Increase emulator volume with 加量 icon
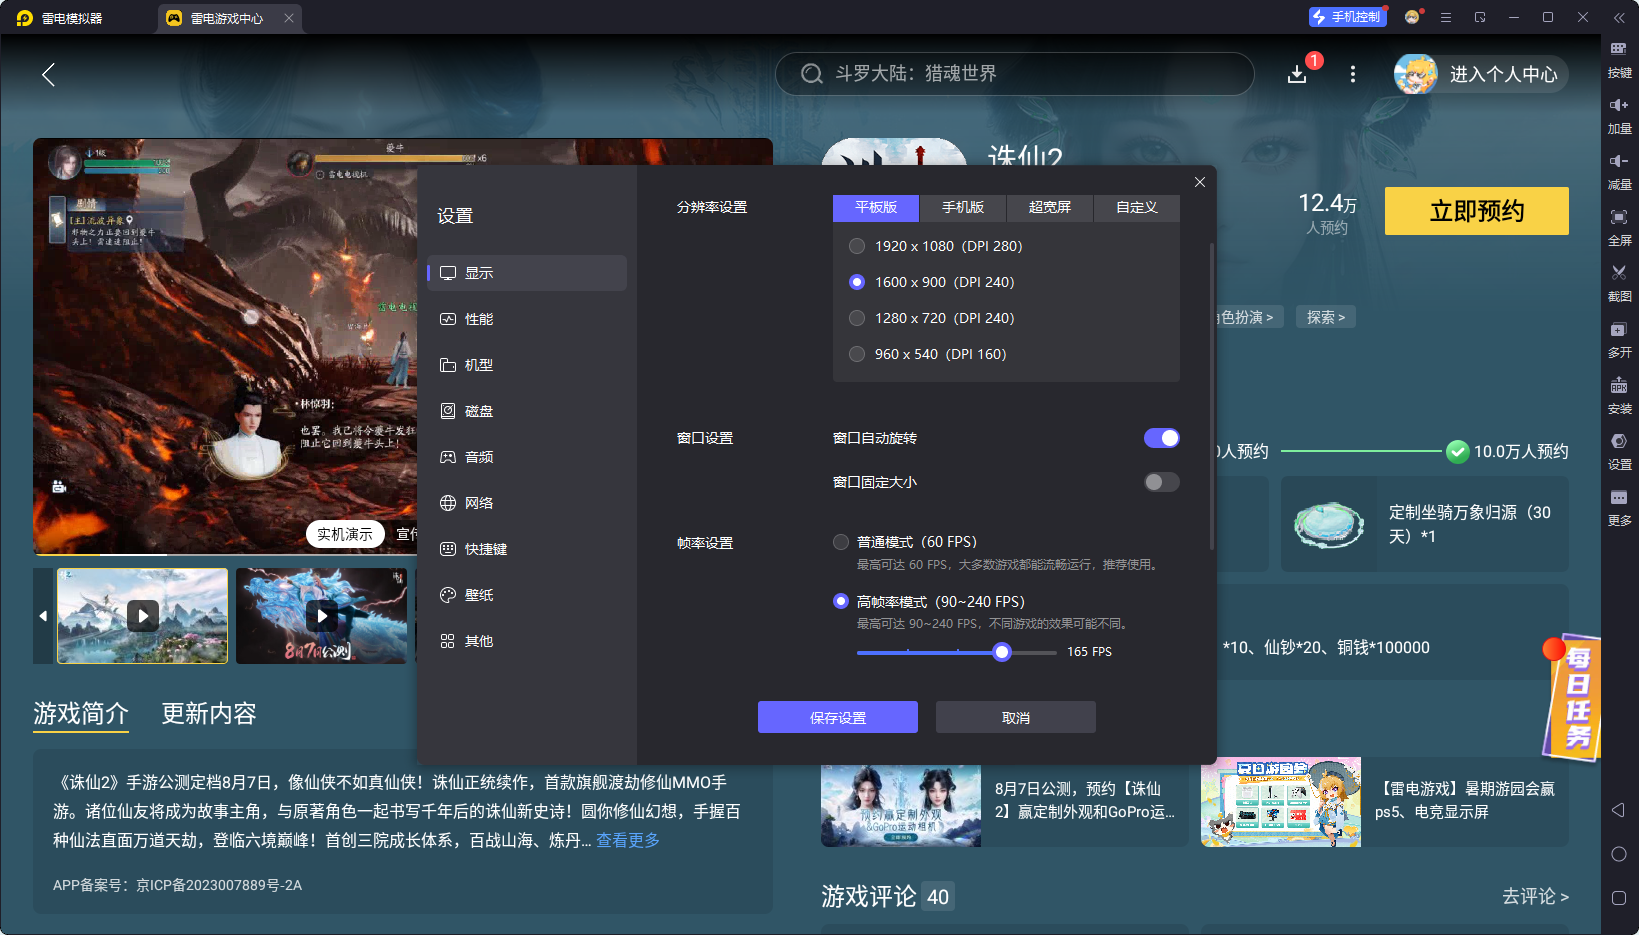This screenshot has width=1639, height=935. (1621, 115)
